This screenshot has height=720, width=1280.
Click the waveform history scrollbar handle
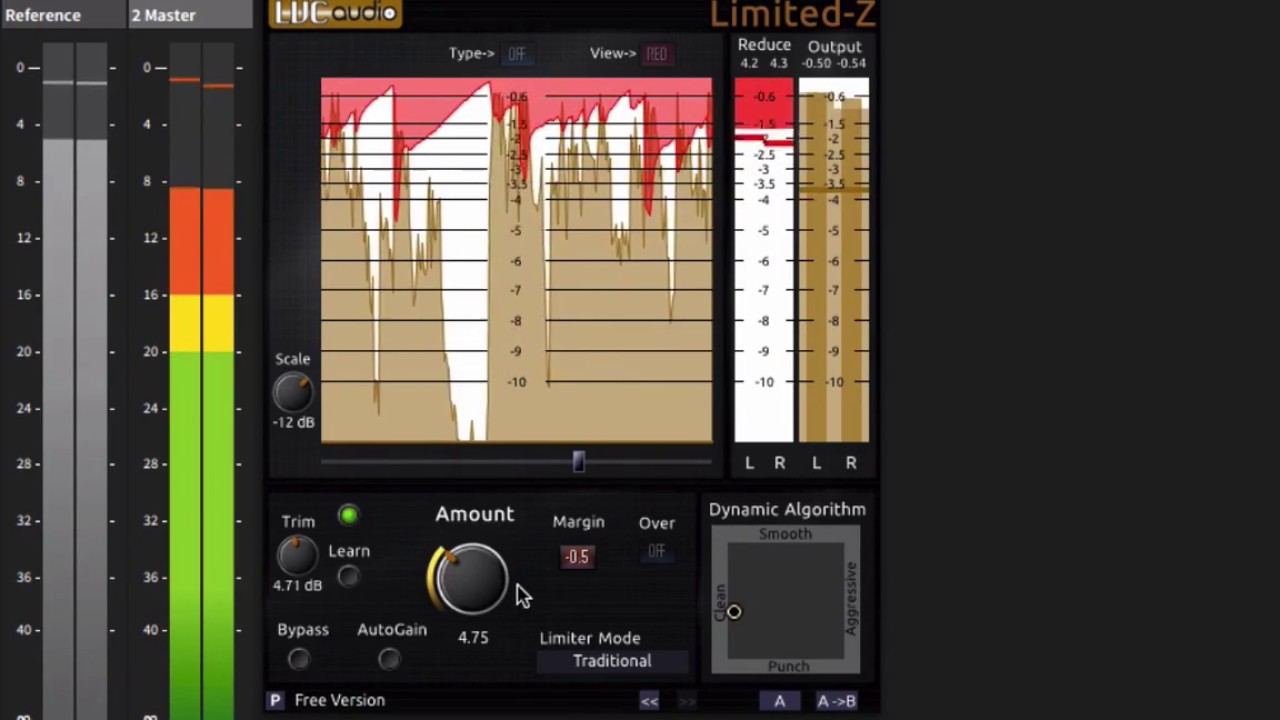click(x=578, y=461)
